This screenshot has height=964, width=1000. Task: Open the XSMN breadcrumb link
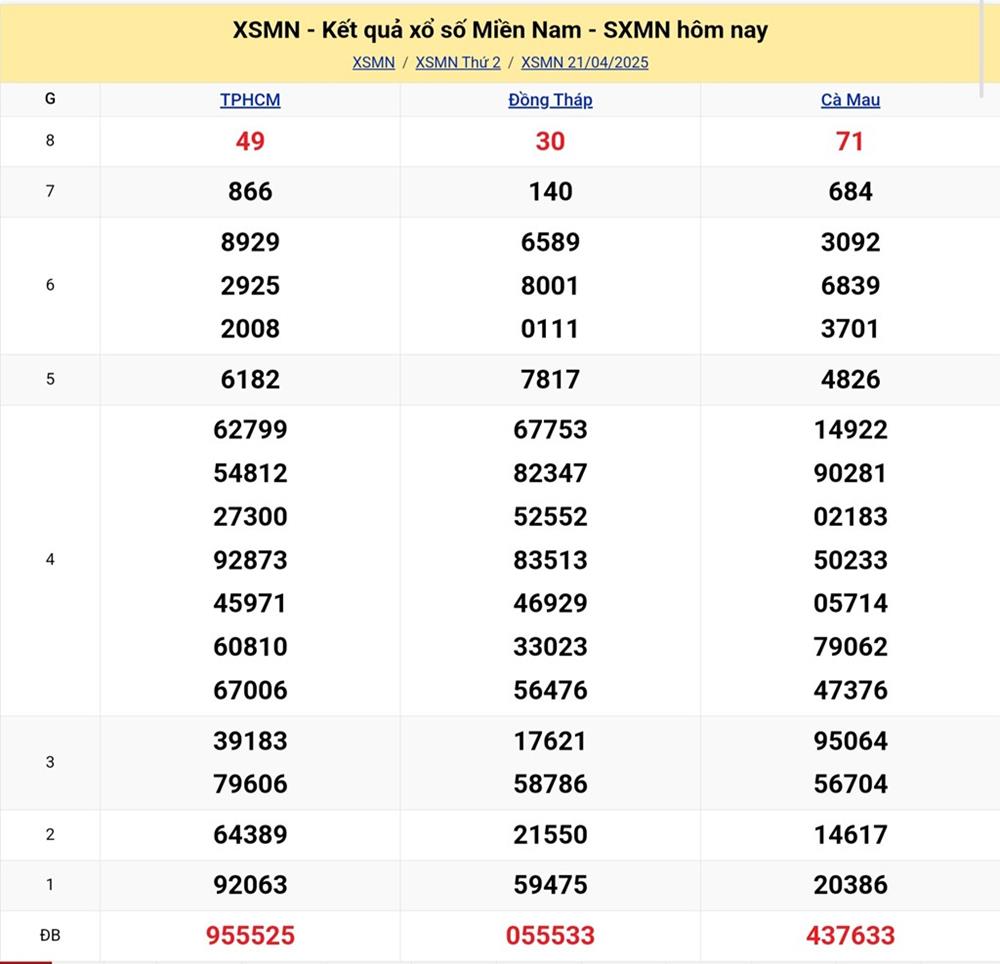tap(373, 62)
